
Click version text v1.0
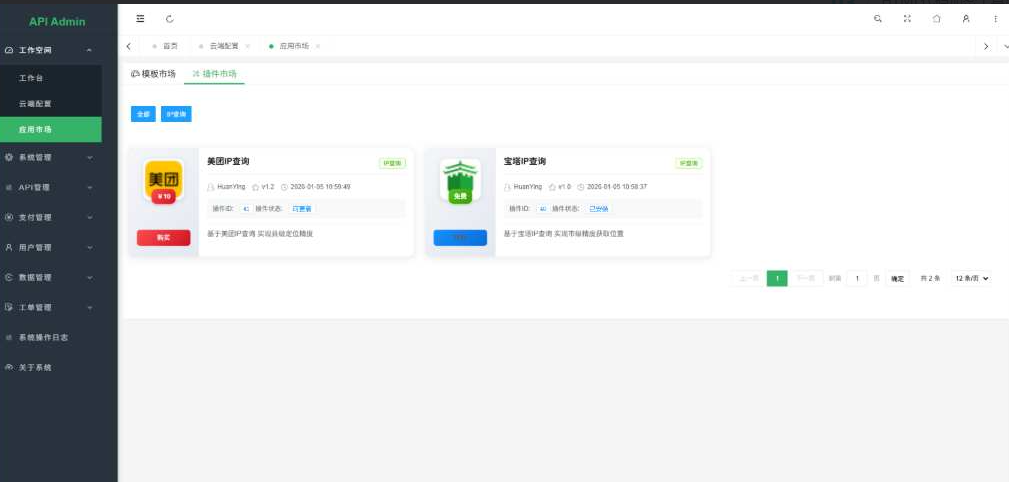(564, 187)
